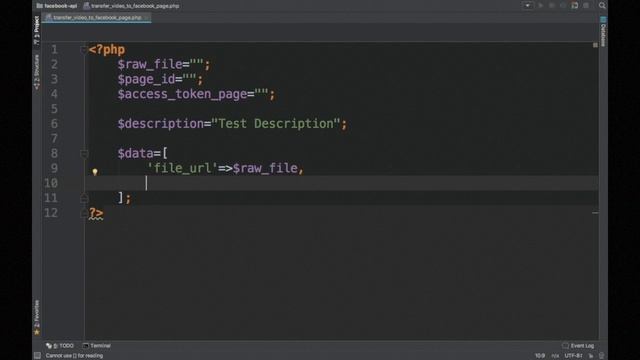Change the UTF-8 file encoding
This screenshot has width=640, height=360.
click(573, 356)
